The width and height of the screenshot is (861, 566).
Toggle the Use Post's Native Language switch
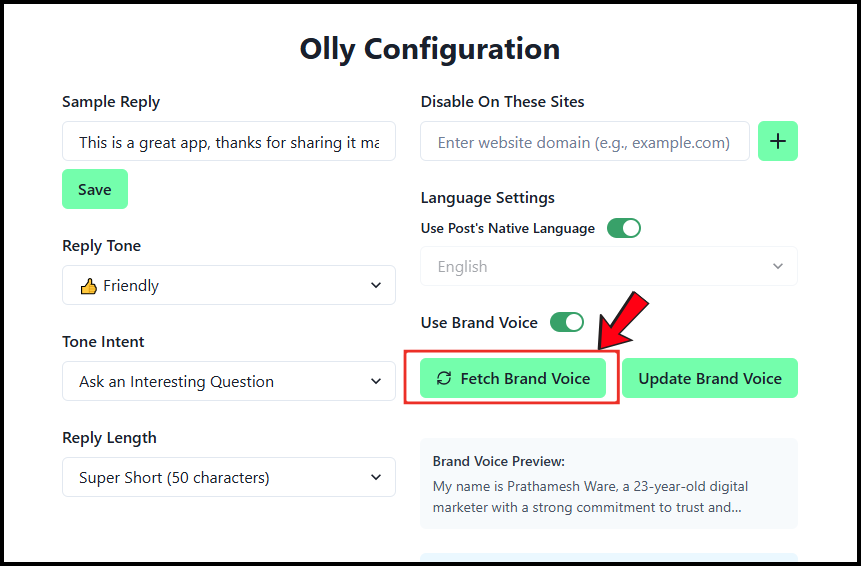[624, 228]
